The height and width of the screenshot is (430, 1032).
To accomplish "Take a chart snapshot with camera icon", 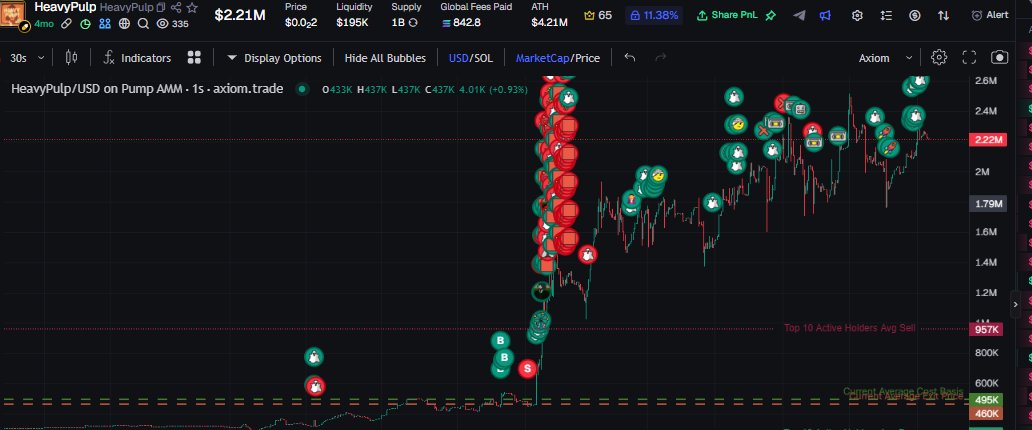I will click(x=1000, y=57).
